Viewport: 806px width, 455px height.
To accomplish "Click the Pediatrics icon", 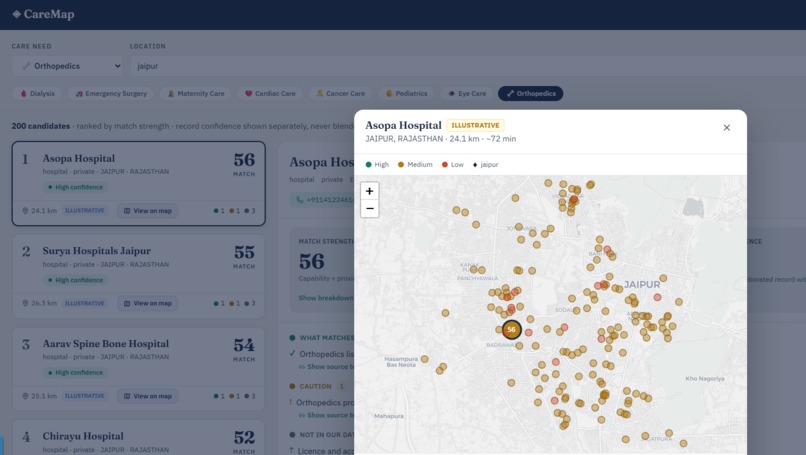I will pos(389,94).
